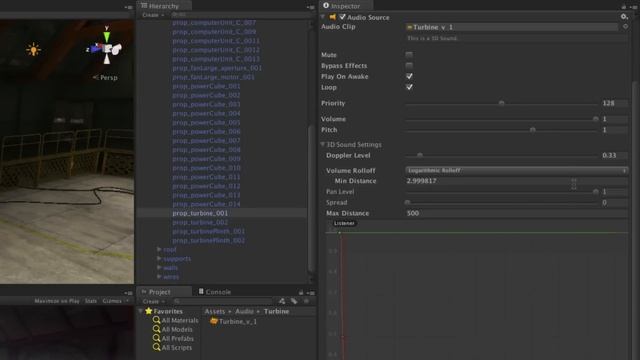
Task: Click the All Models search icon
Action: tap(156, 329)
